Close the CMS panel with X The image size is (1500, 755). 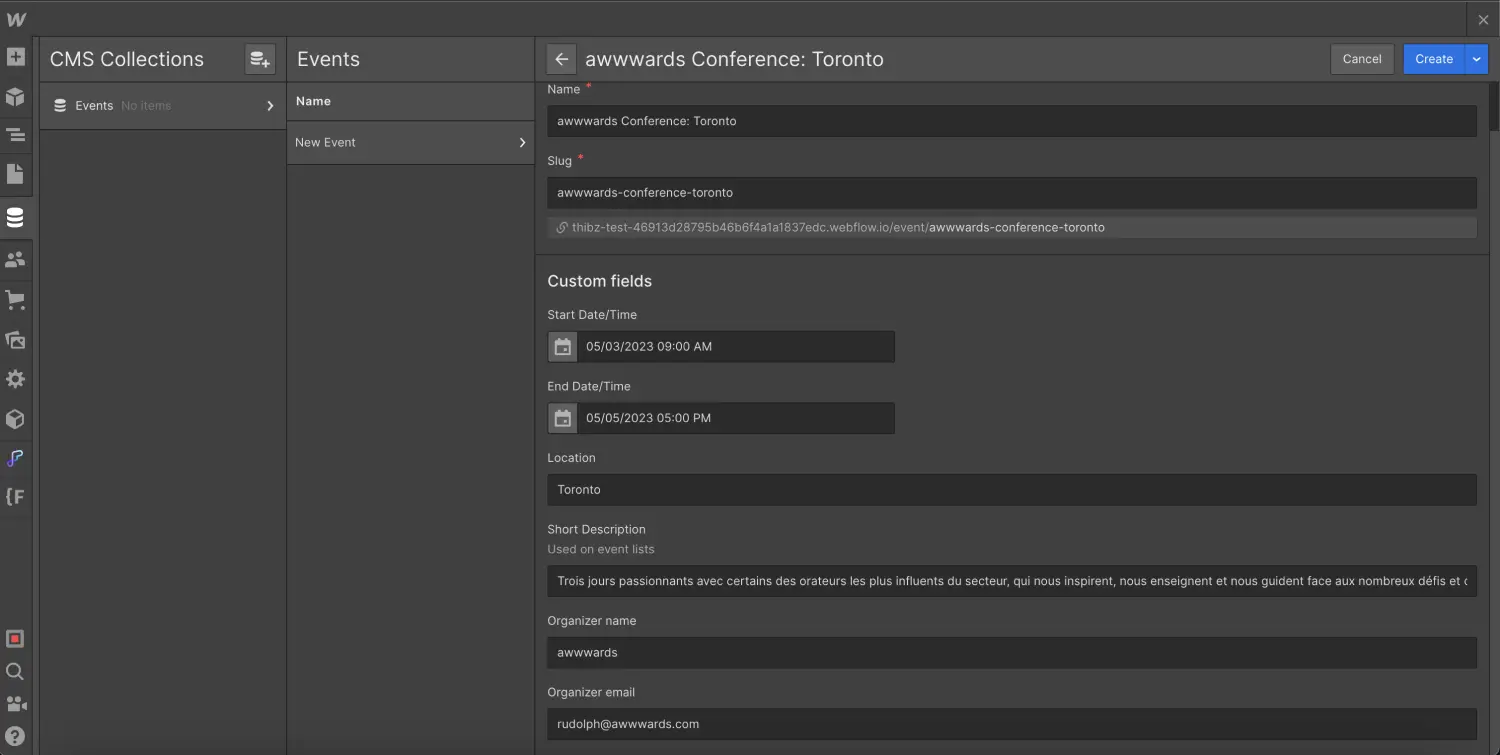[x=1483, y=19]
